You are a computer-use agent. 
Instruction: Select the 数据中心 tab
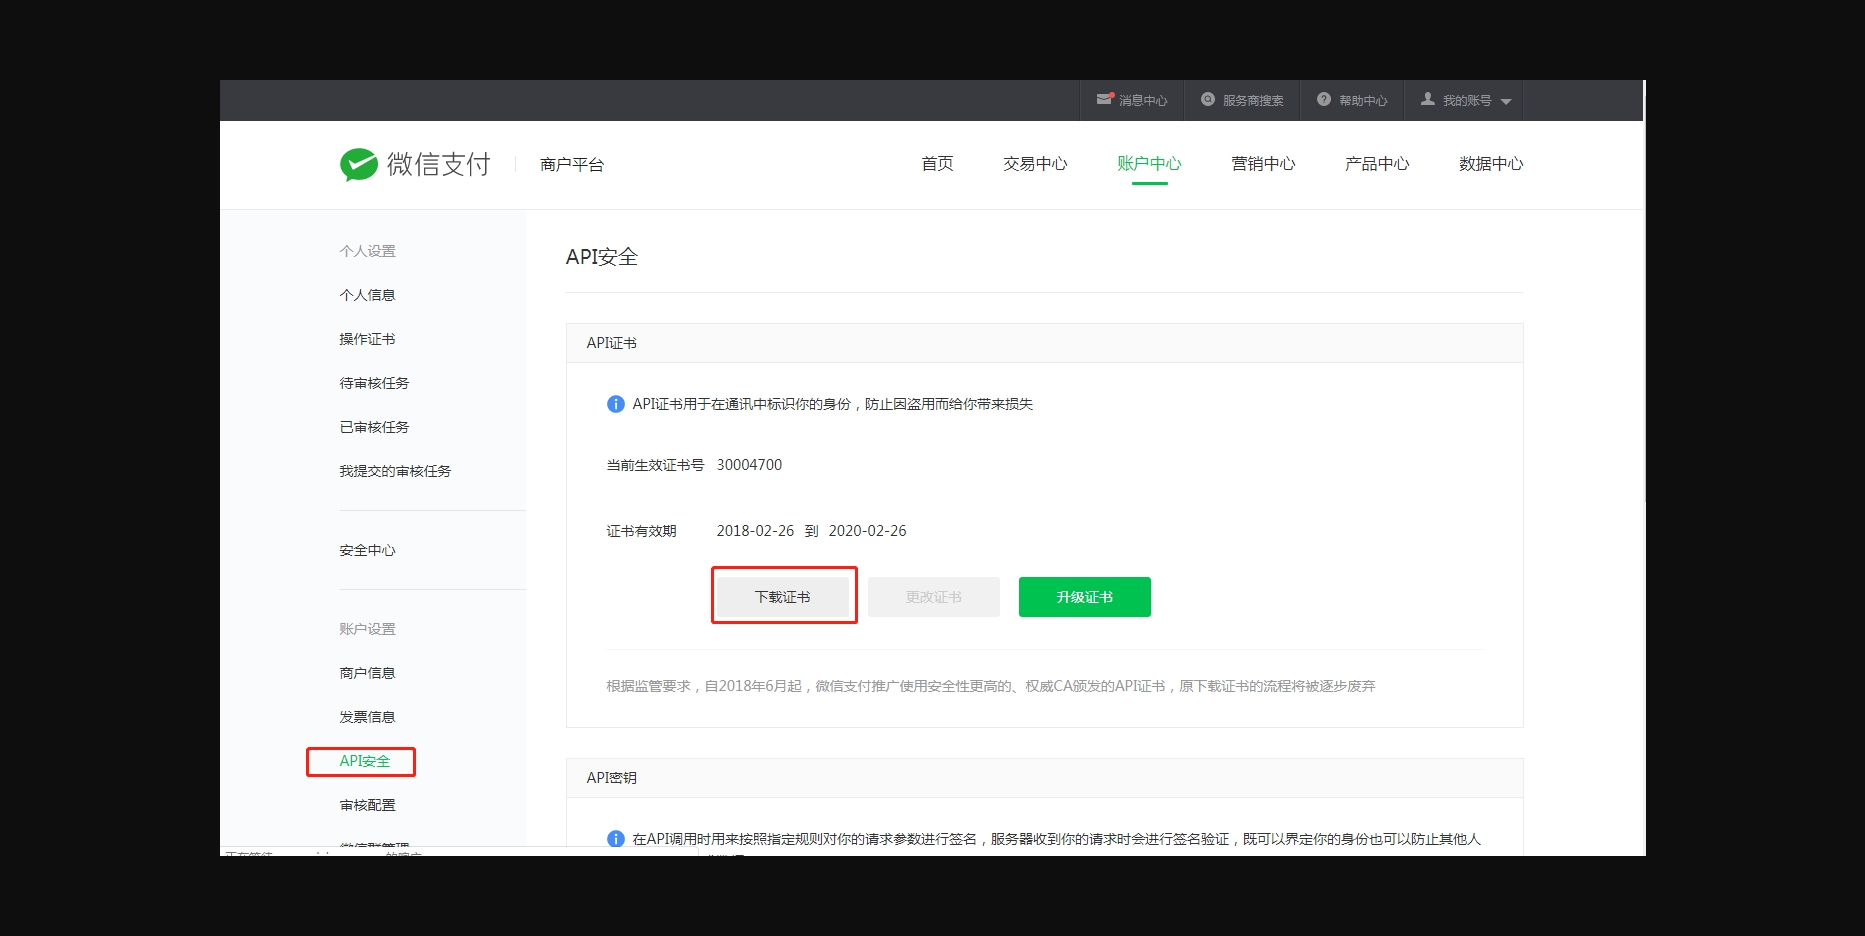coord(1491,164)
